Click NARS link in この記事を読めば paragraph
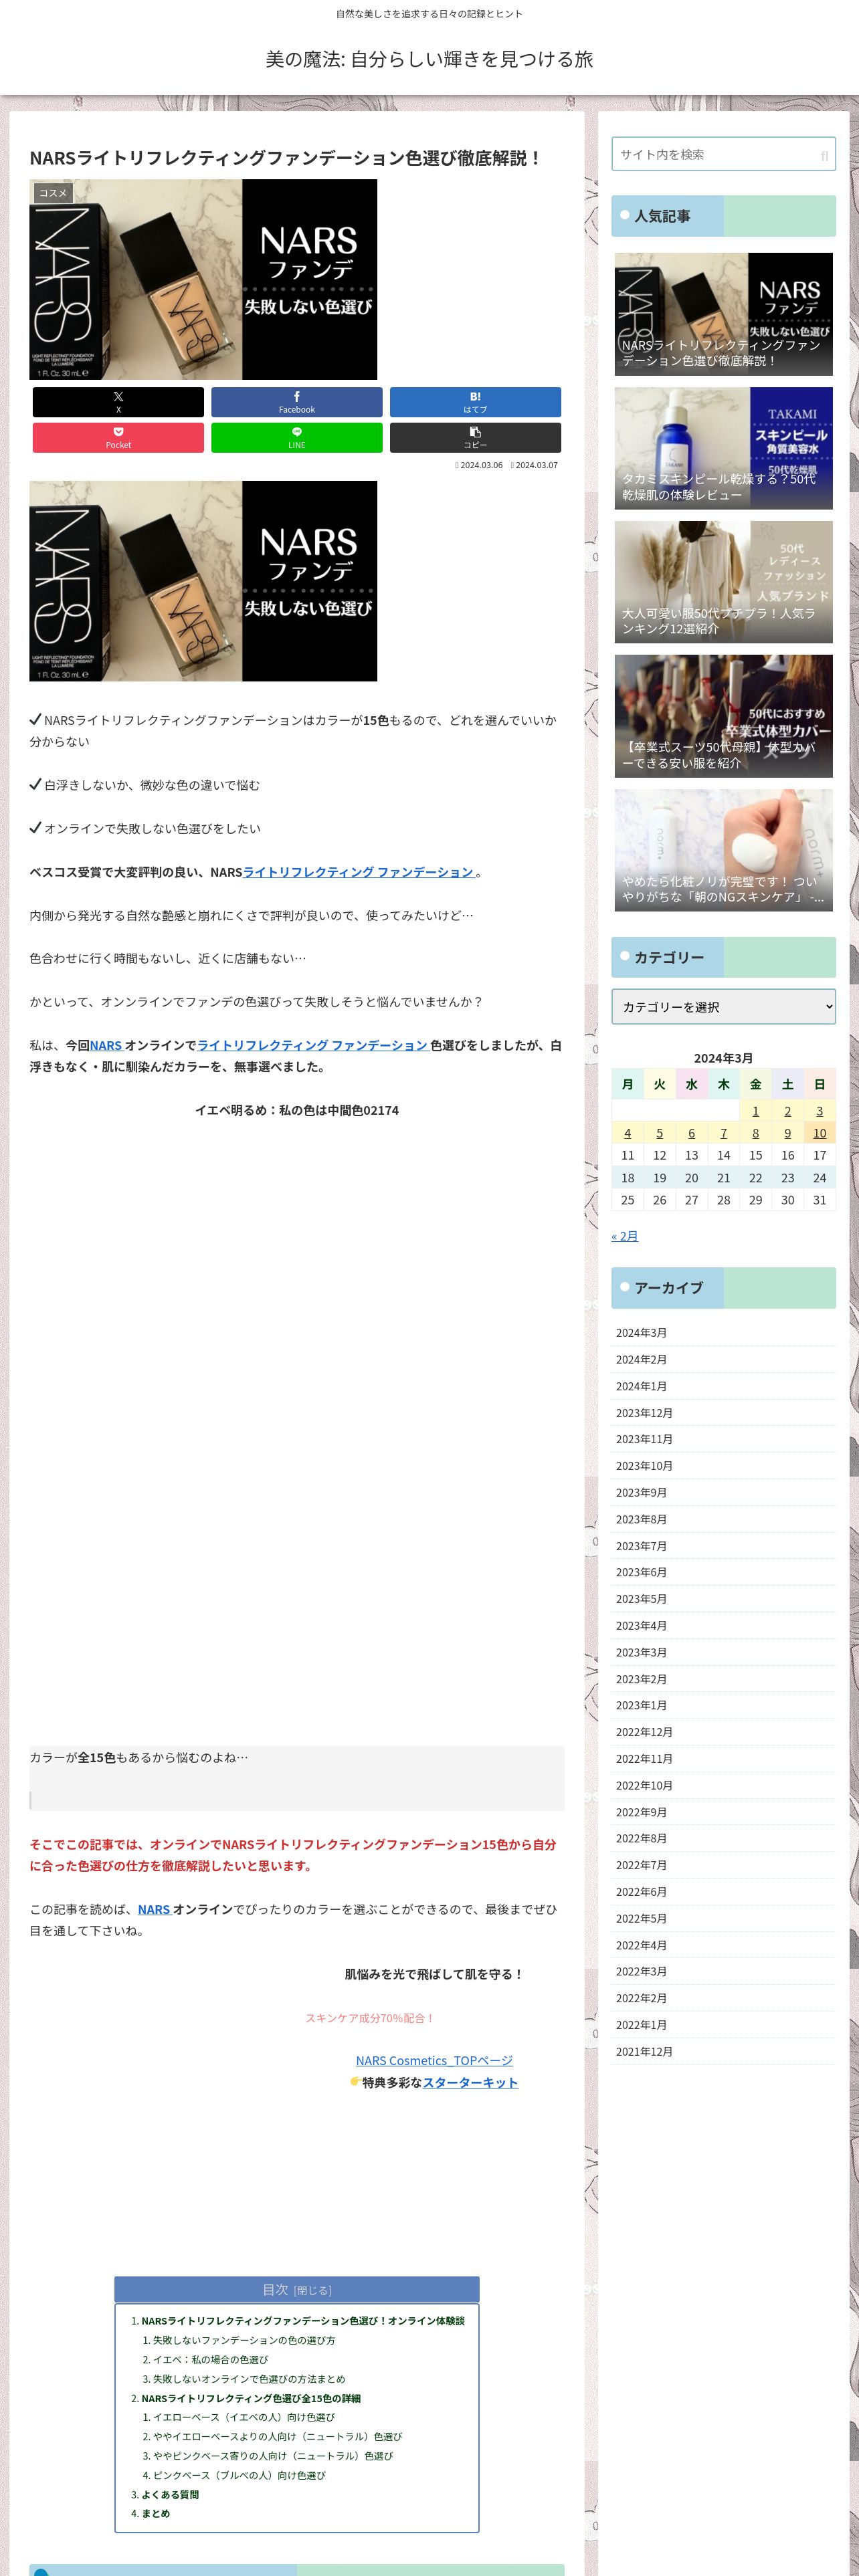This screenshot has width=859, height=2576. (154, 1909)
